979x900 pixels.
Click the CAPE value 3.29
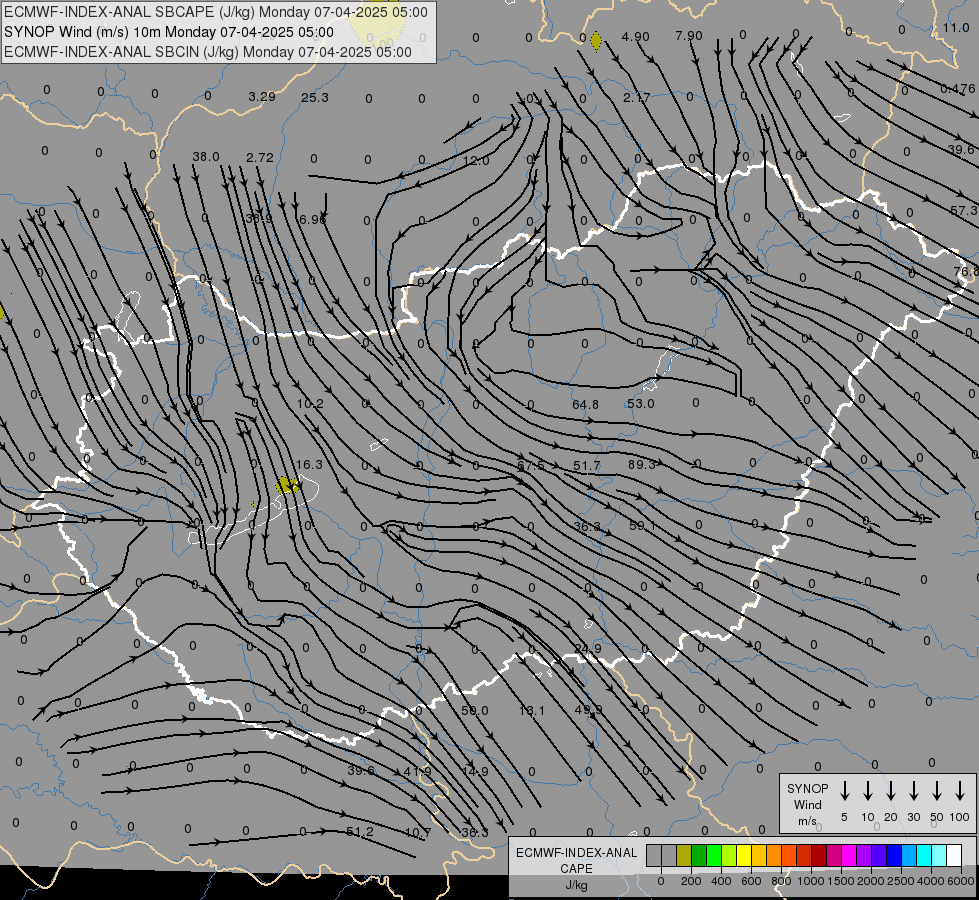click(x=262, y=96)
